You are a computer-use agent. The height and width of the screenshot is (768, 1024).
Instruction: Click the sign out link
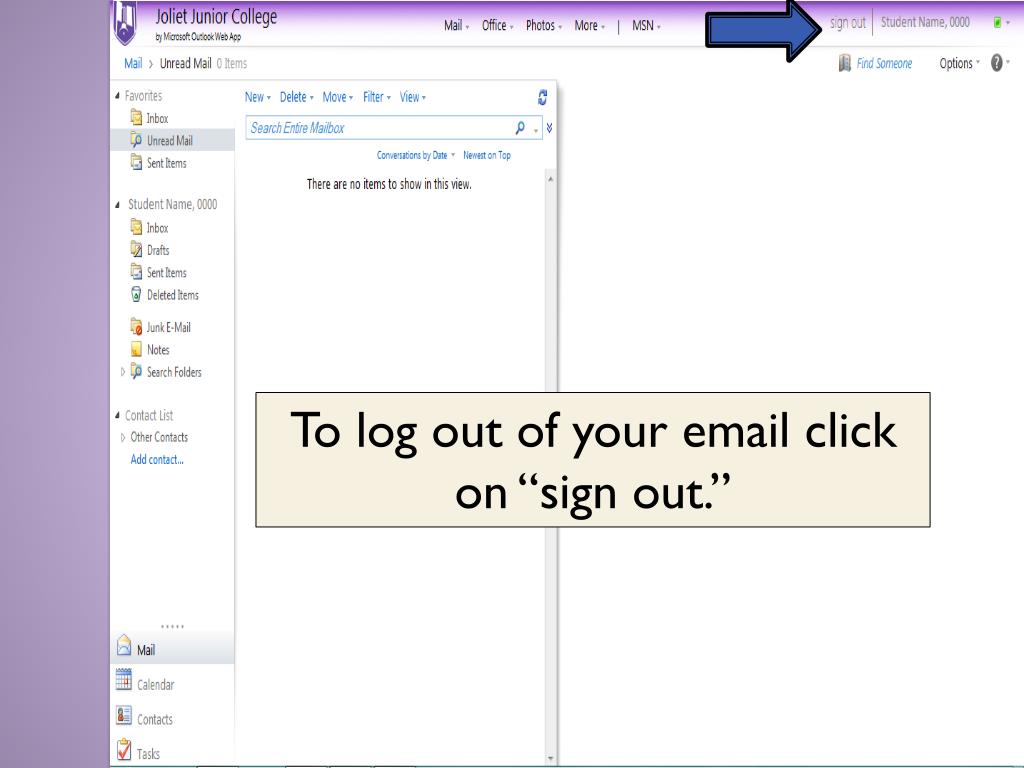click(x=847, y=22)
